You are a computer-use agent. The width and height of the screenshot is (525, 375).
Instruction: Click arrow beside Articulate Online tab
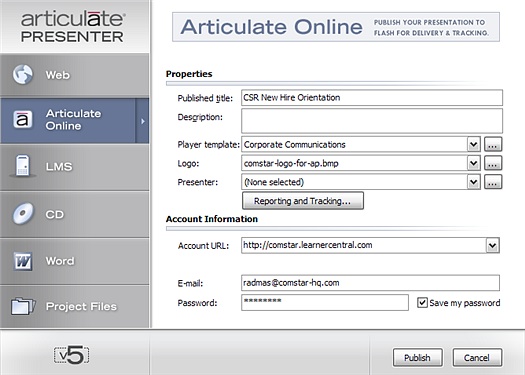coord(143,121)
